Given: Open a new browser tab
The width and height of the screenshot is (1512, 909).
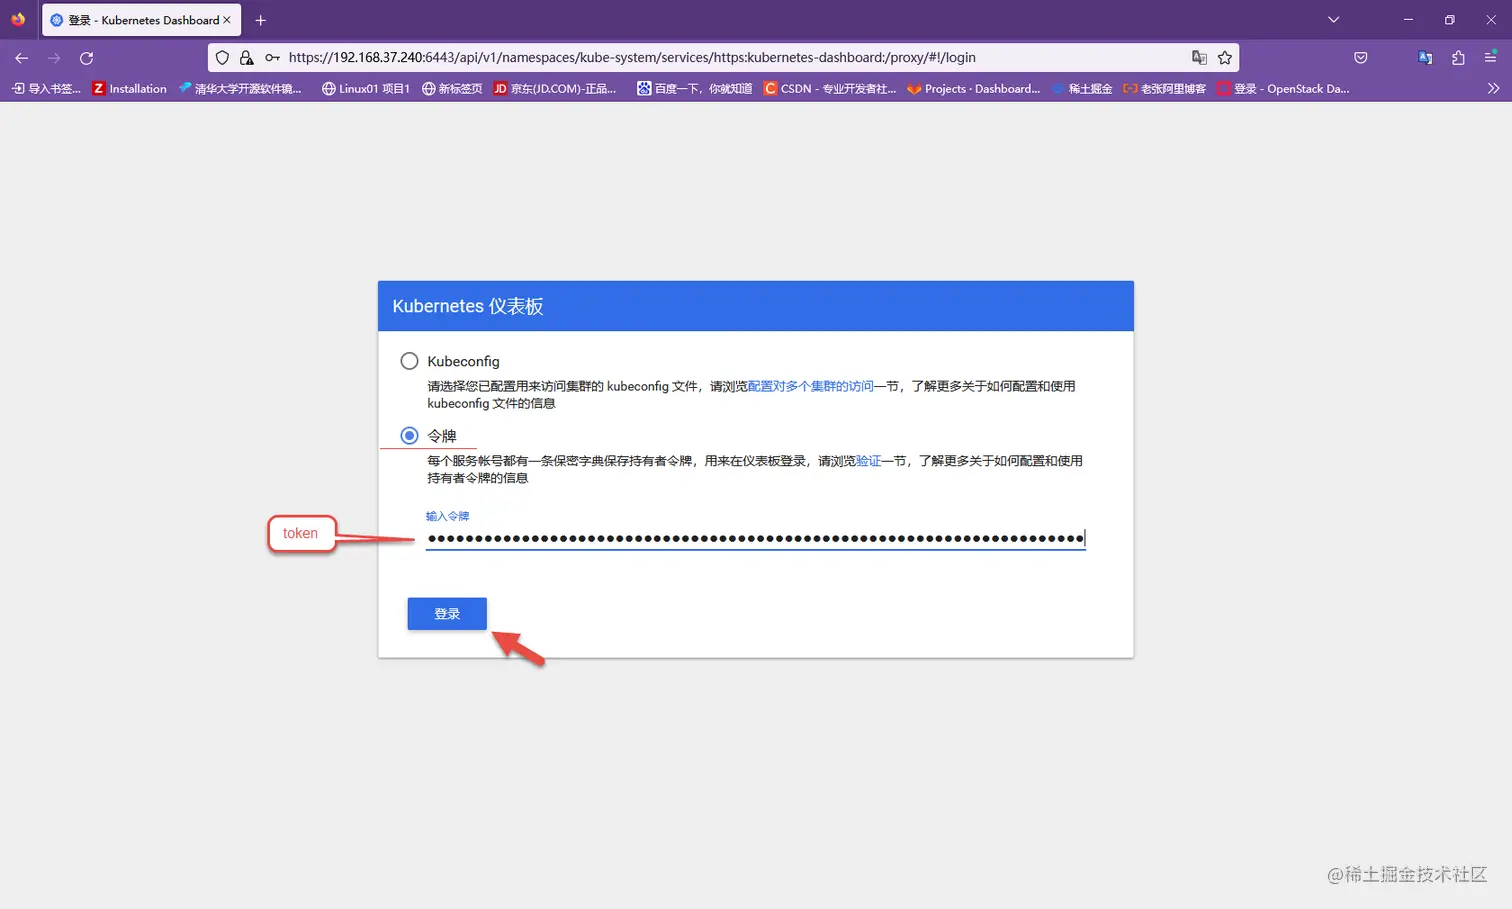Looking at the screenshot, I should pos(260,19).
